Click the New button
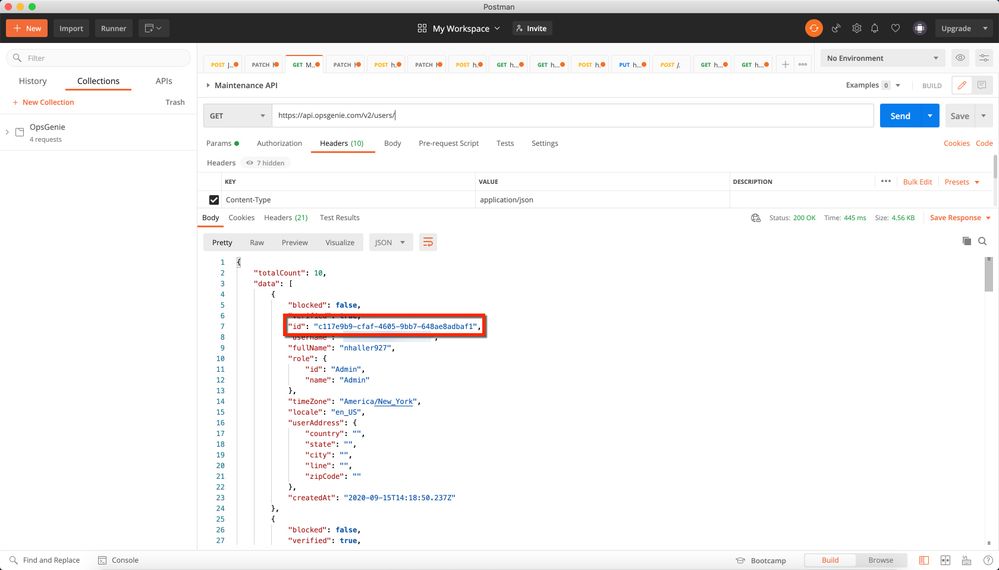This screenshot has width=999, height=570. (27, 28)
